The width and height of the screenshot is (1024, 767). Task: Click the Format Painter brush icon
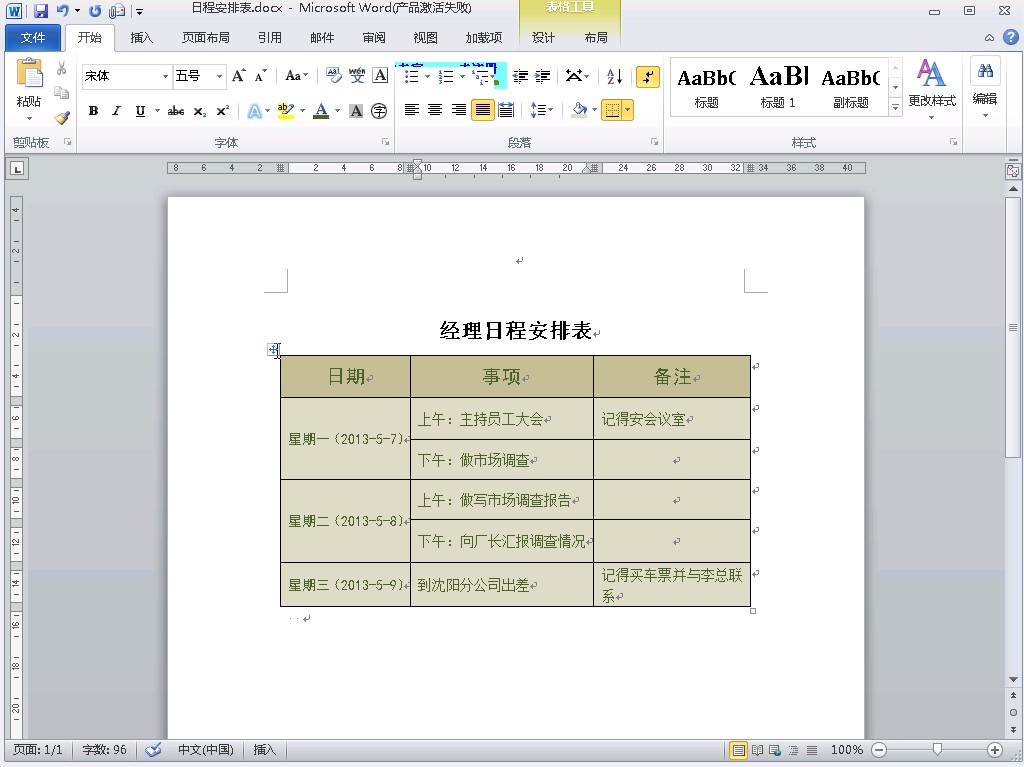tap(62, 117)
